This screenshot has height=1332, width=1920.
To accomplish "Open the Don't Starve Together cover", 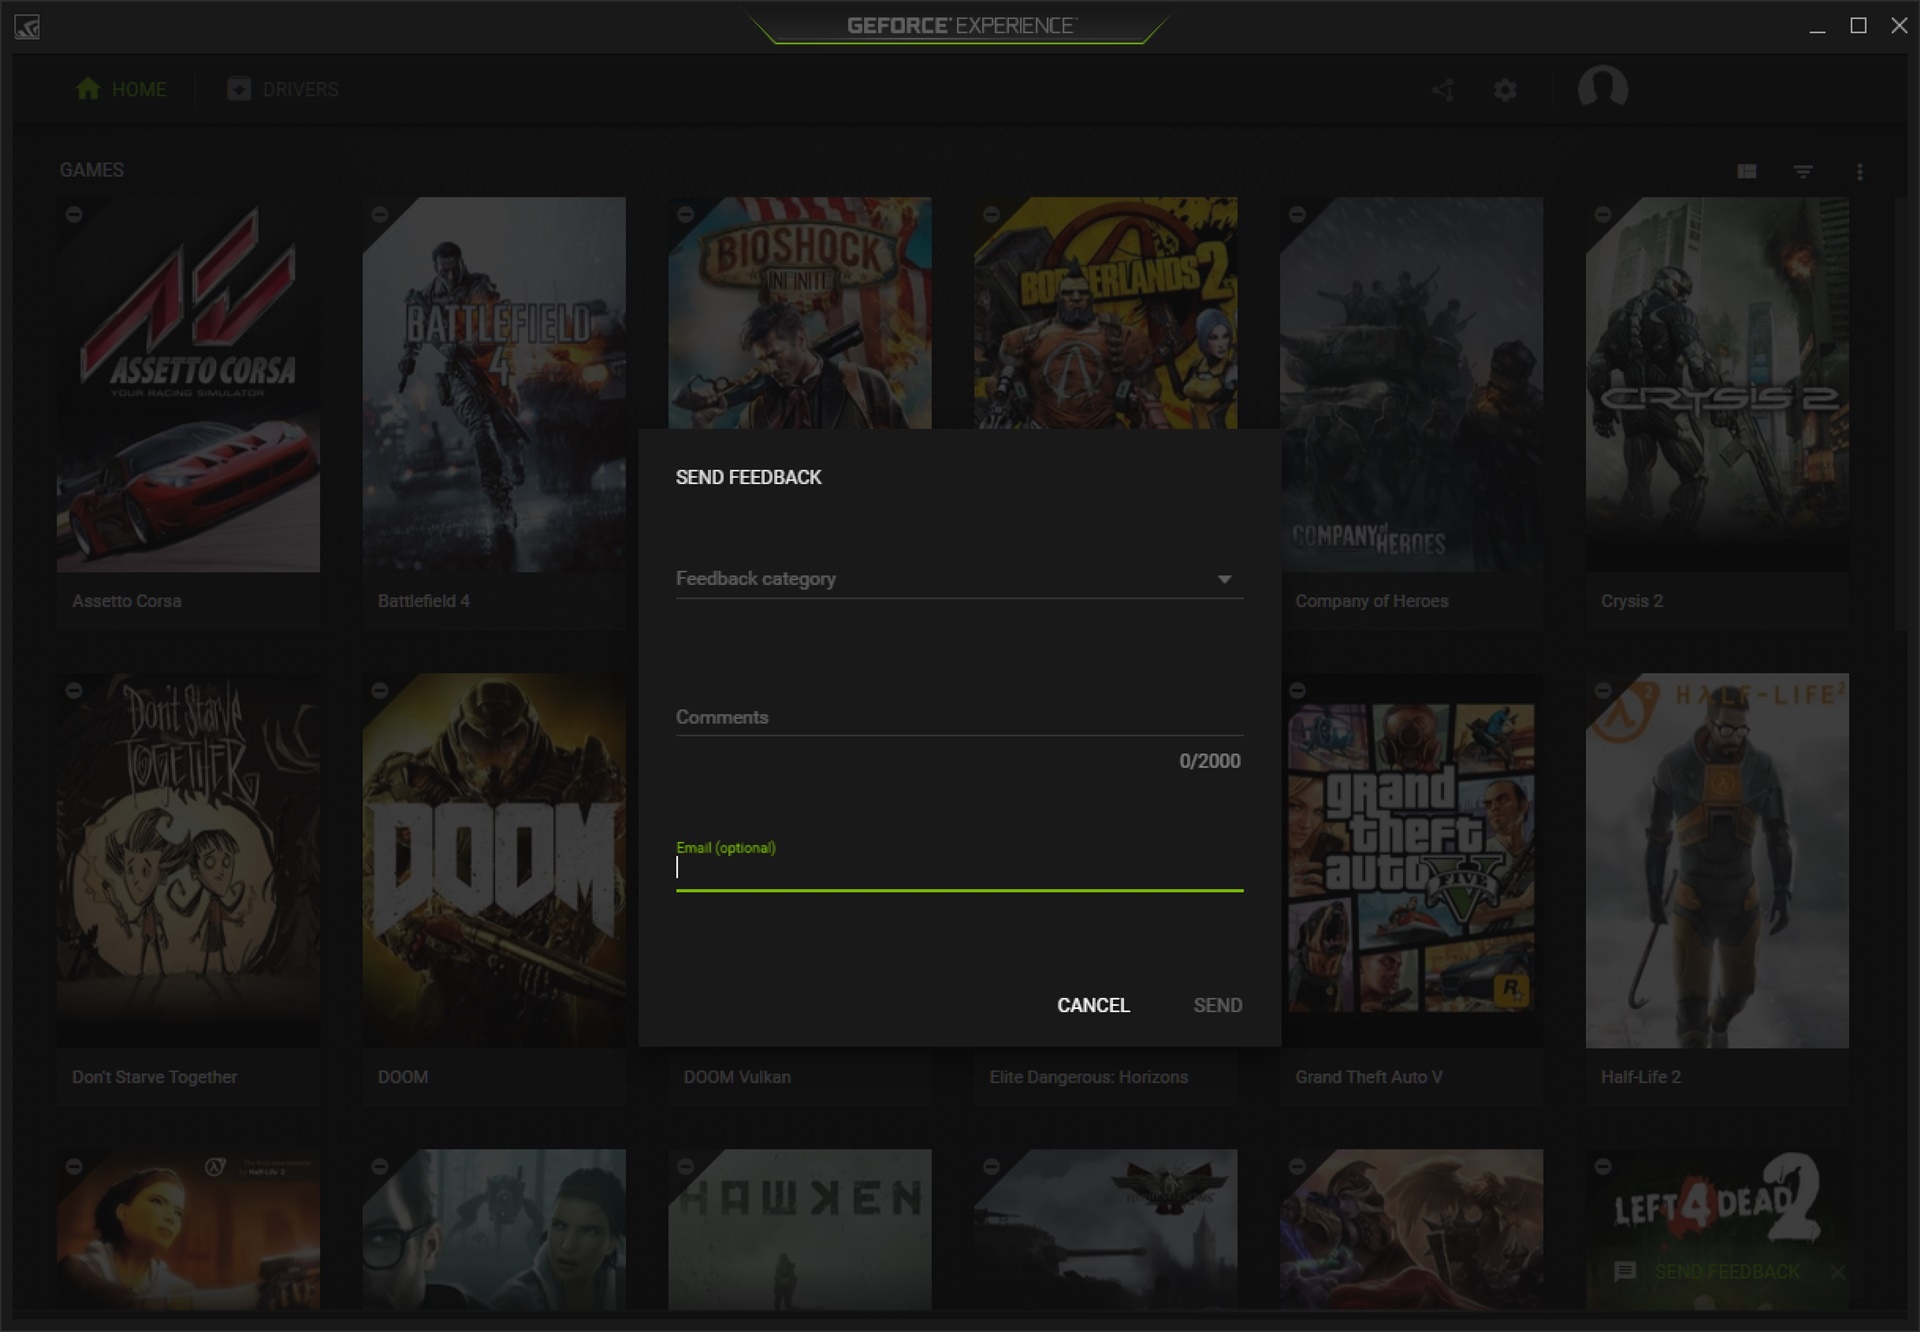I will pos(188,860).
